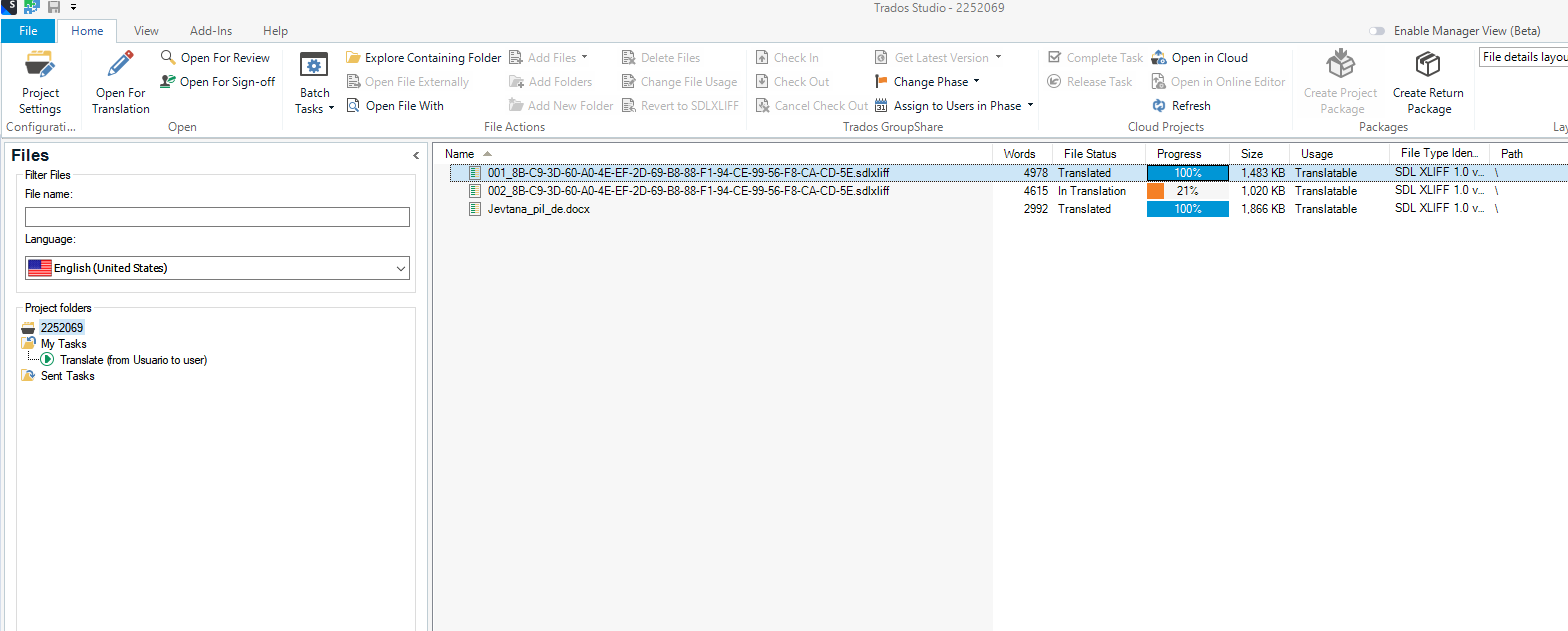Click Revert to SDLXLIFF
Image resolution: width=1568 pixels, height=631 pixels.
point(680,106)
